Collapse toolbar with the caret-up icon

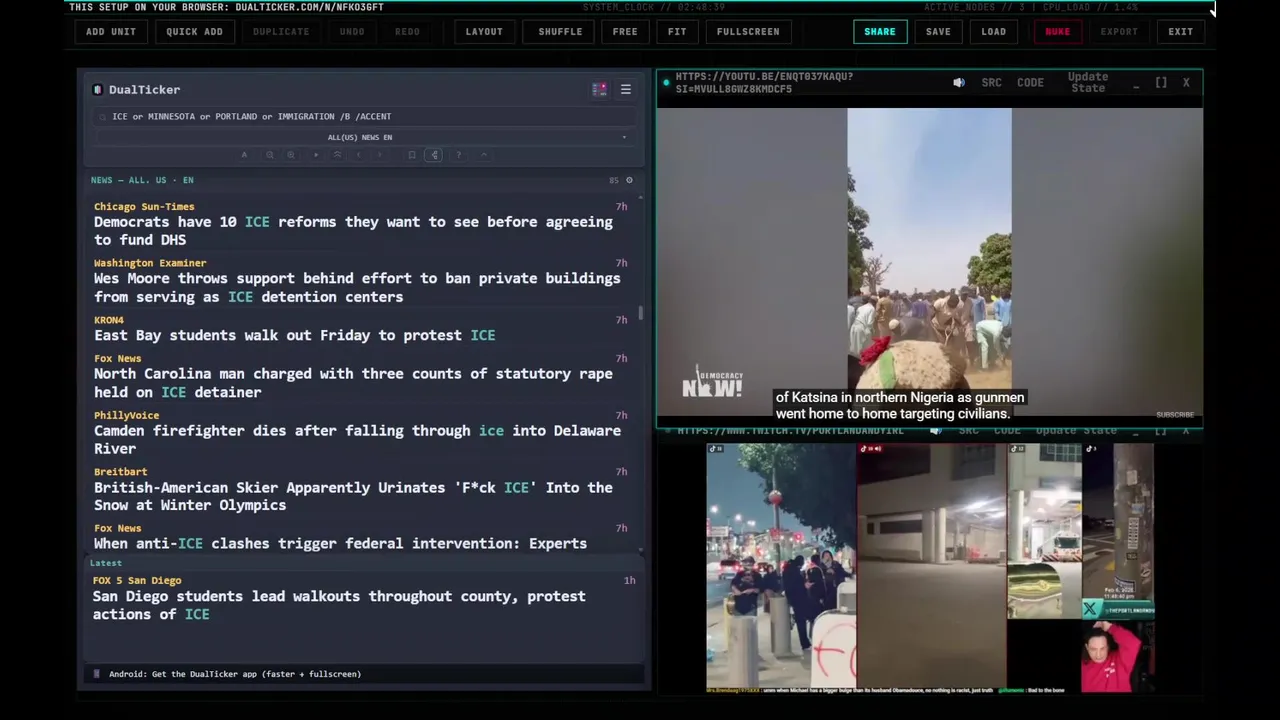(x=484, y=155)
